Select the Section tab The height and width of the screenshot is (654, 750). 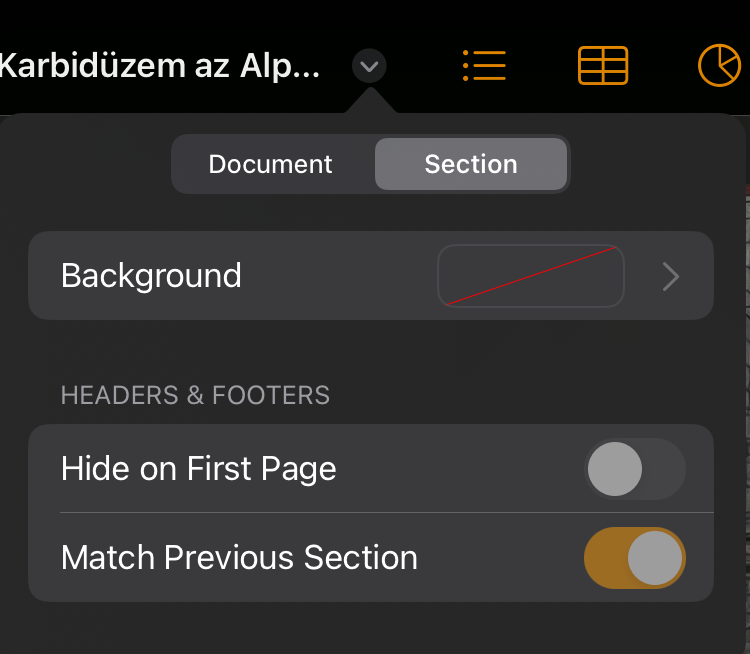tap(471, 164)
